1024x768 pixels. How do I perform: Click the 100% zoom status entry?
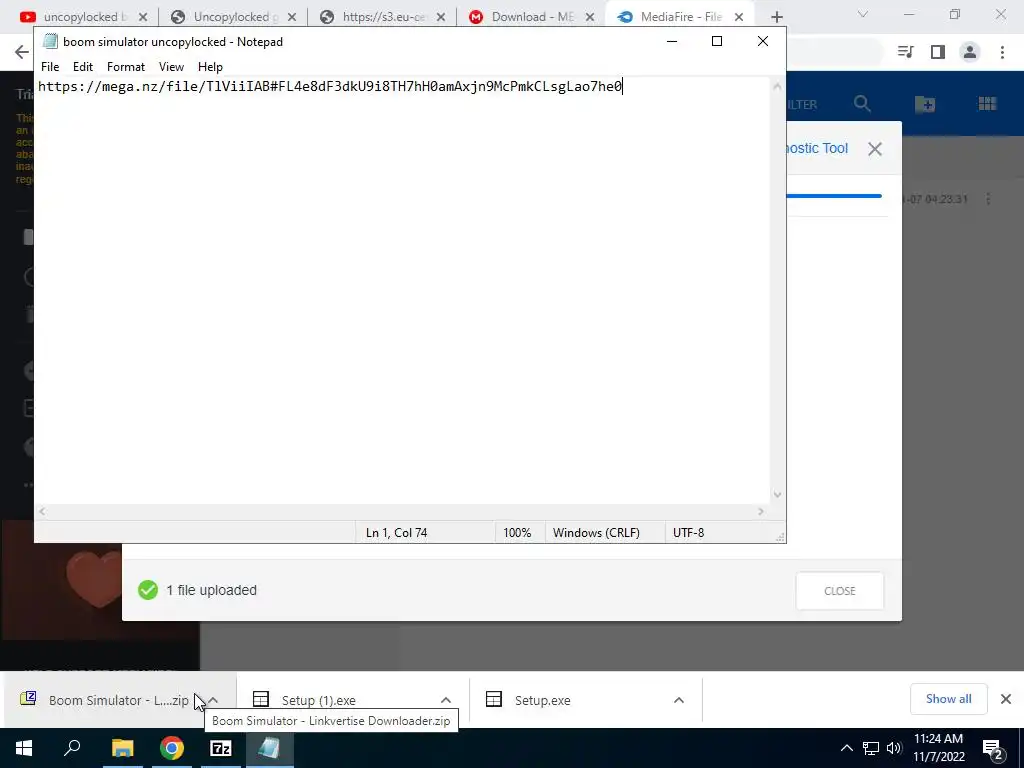(x=517, y=533)
